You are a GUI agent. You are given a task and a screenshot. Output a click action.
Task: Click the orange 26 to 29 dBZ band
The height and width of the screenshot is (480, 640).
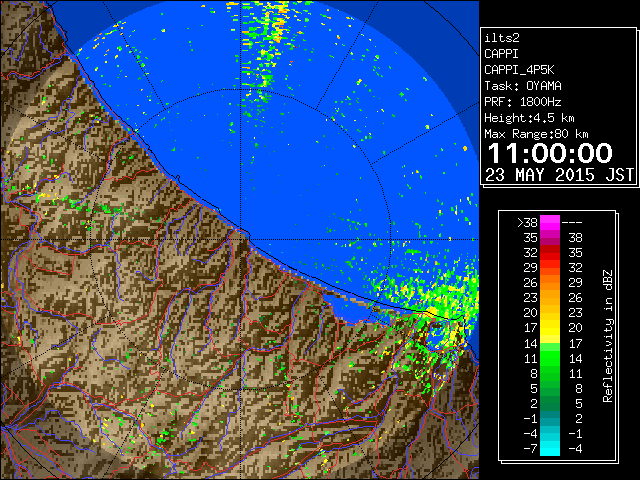[x=550, y=283]
